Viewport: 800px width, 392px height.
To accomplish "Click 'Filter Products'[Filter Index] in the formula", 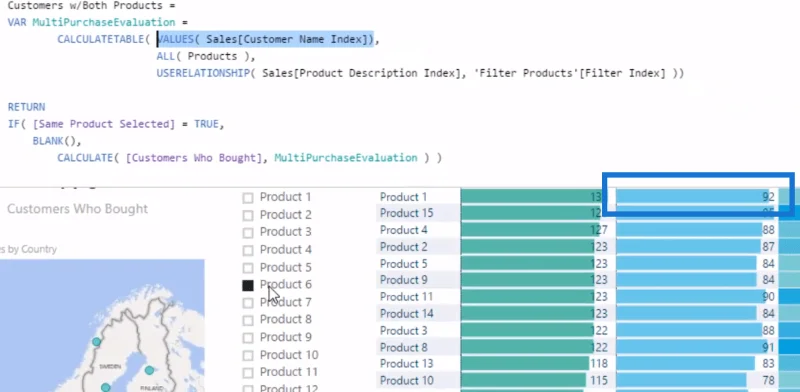I will [570, 73].
